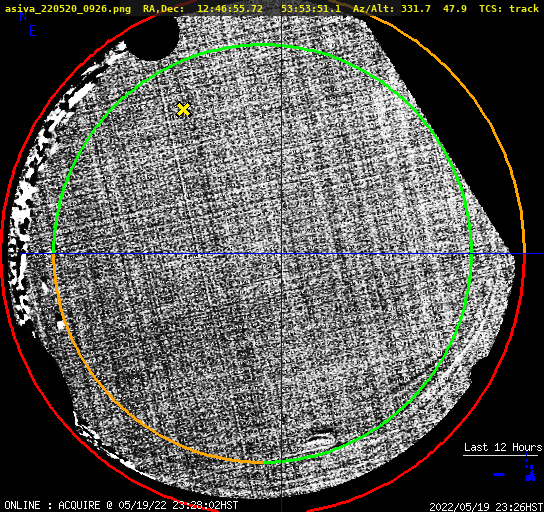The width and height of the screenshot is (544, 512).
Task: Click the Dec value 53:53:51.1
Action: (311, 9)
